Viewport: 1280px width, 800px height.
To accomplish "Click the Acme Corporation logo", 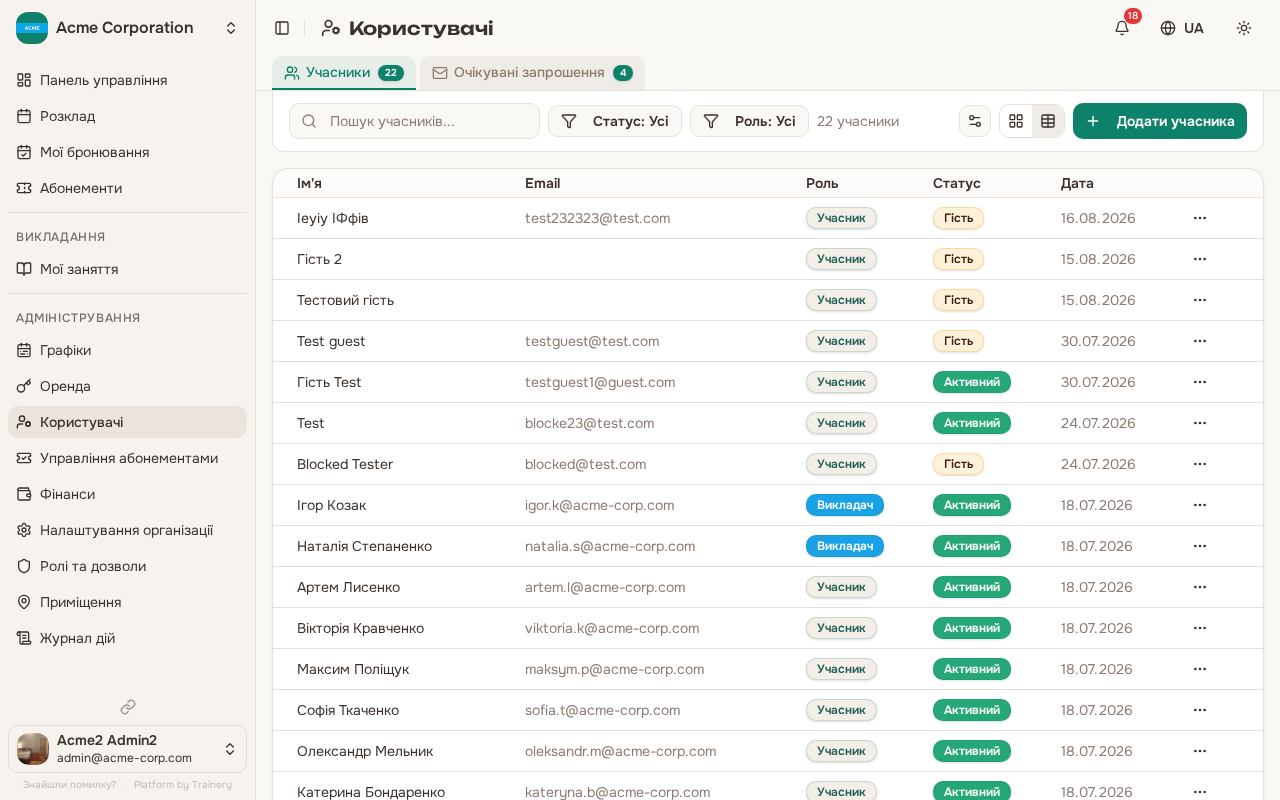I will pos(32,28).
